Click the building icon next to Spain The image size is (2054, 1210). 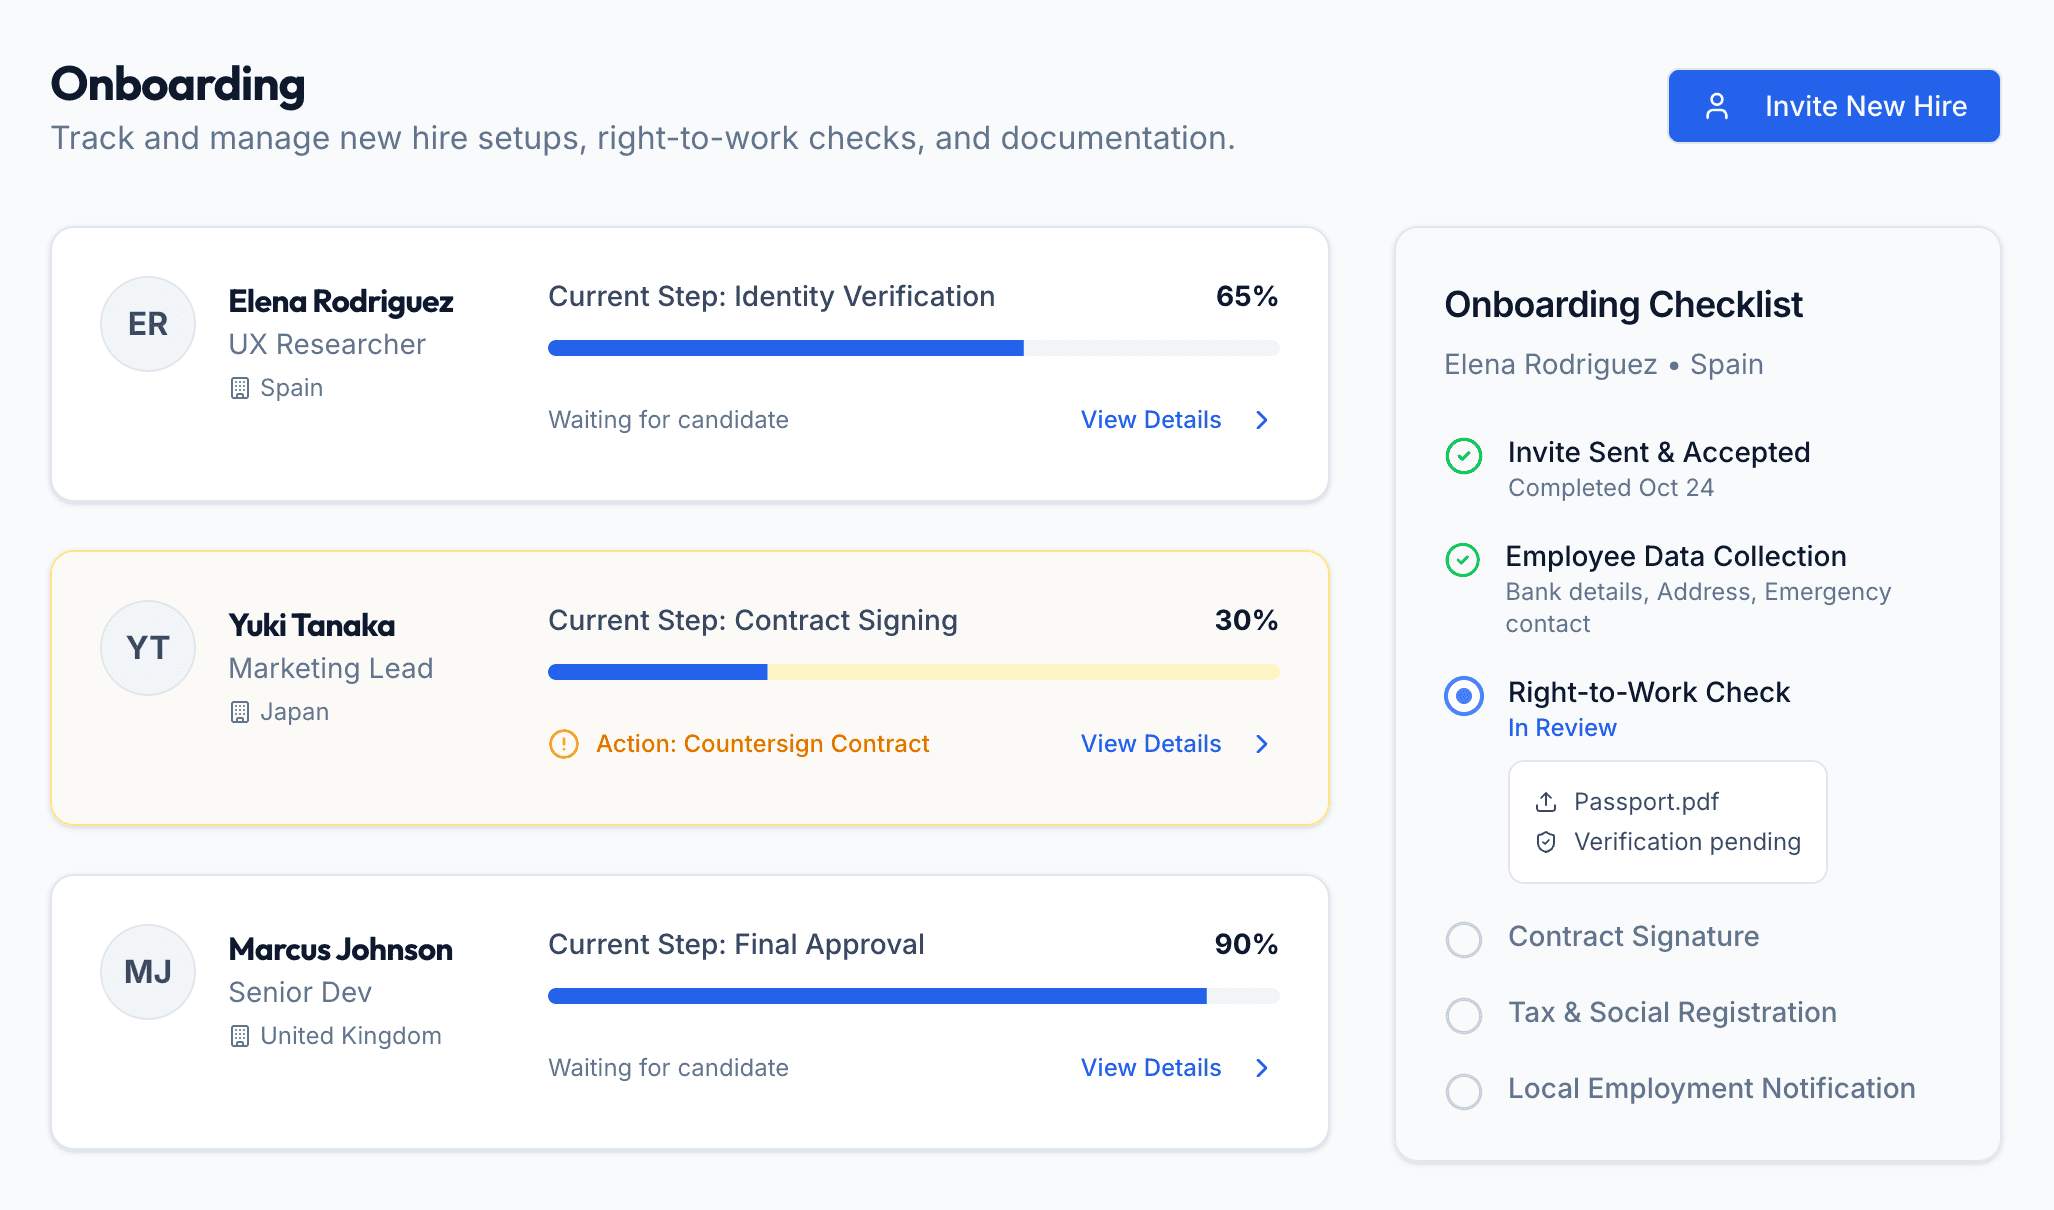click(240, 388)
